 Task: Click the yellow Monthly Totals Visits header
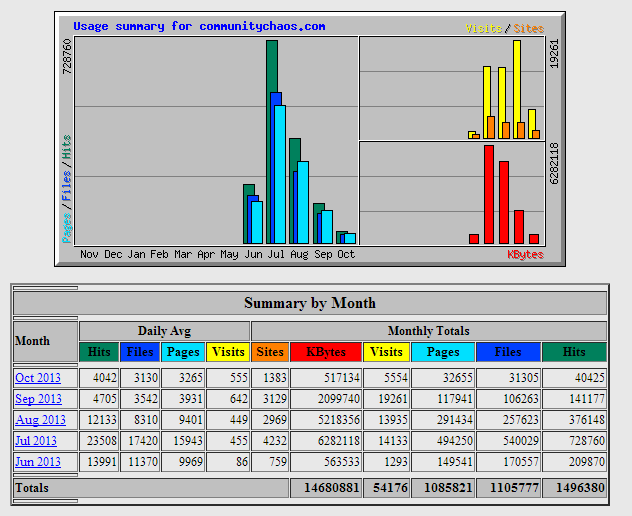pyautogui.click(x=386, y=352)
